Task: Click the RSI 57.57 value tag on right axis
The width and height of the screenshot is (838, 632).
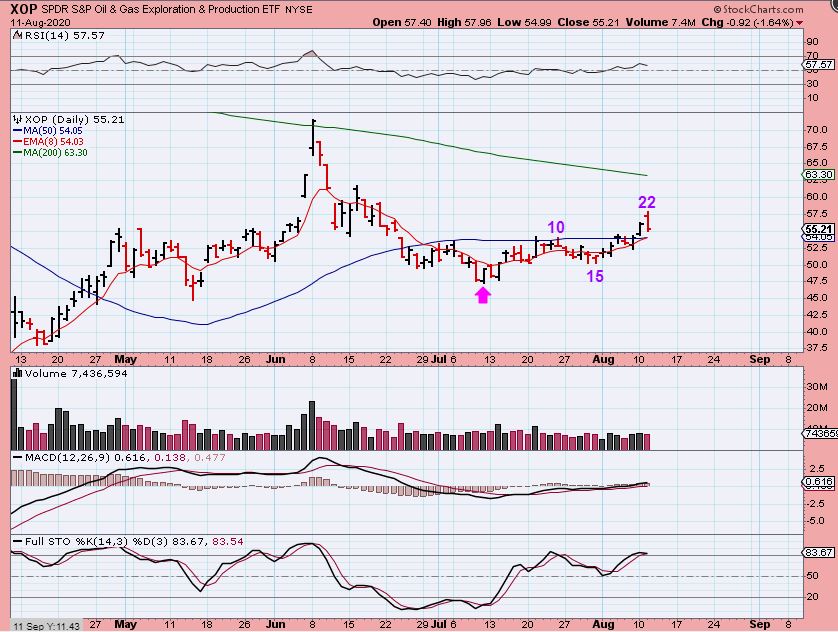Action: [x=818, y=64]
